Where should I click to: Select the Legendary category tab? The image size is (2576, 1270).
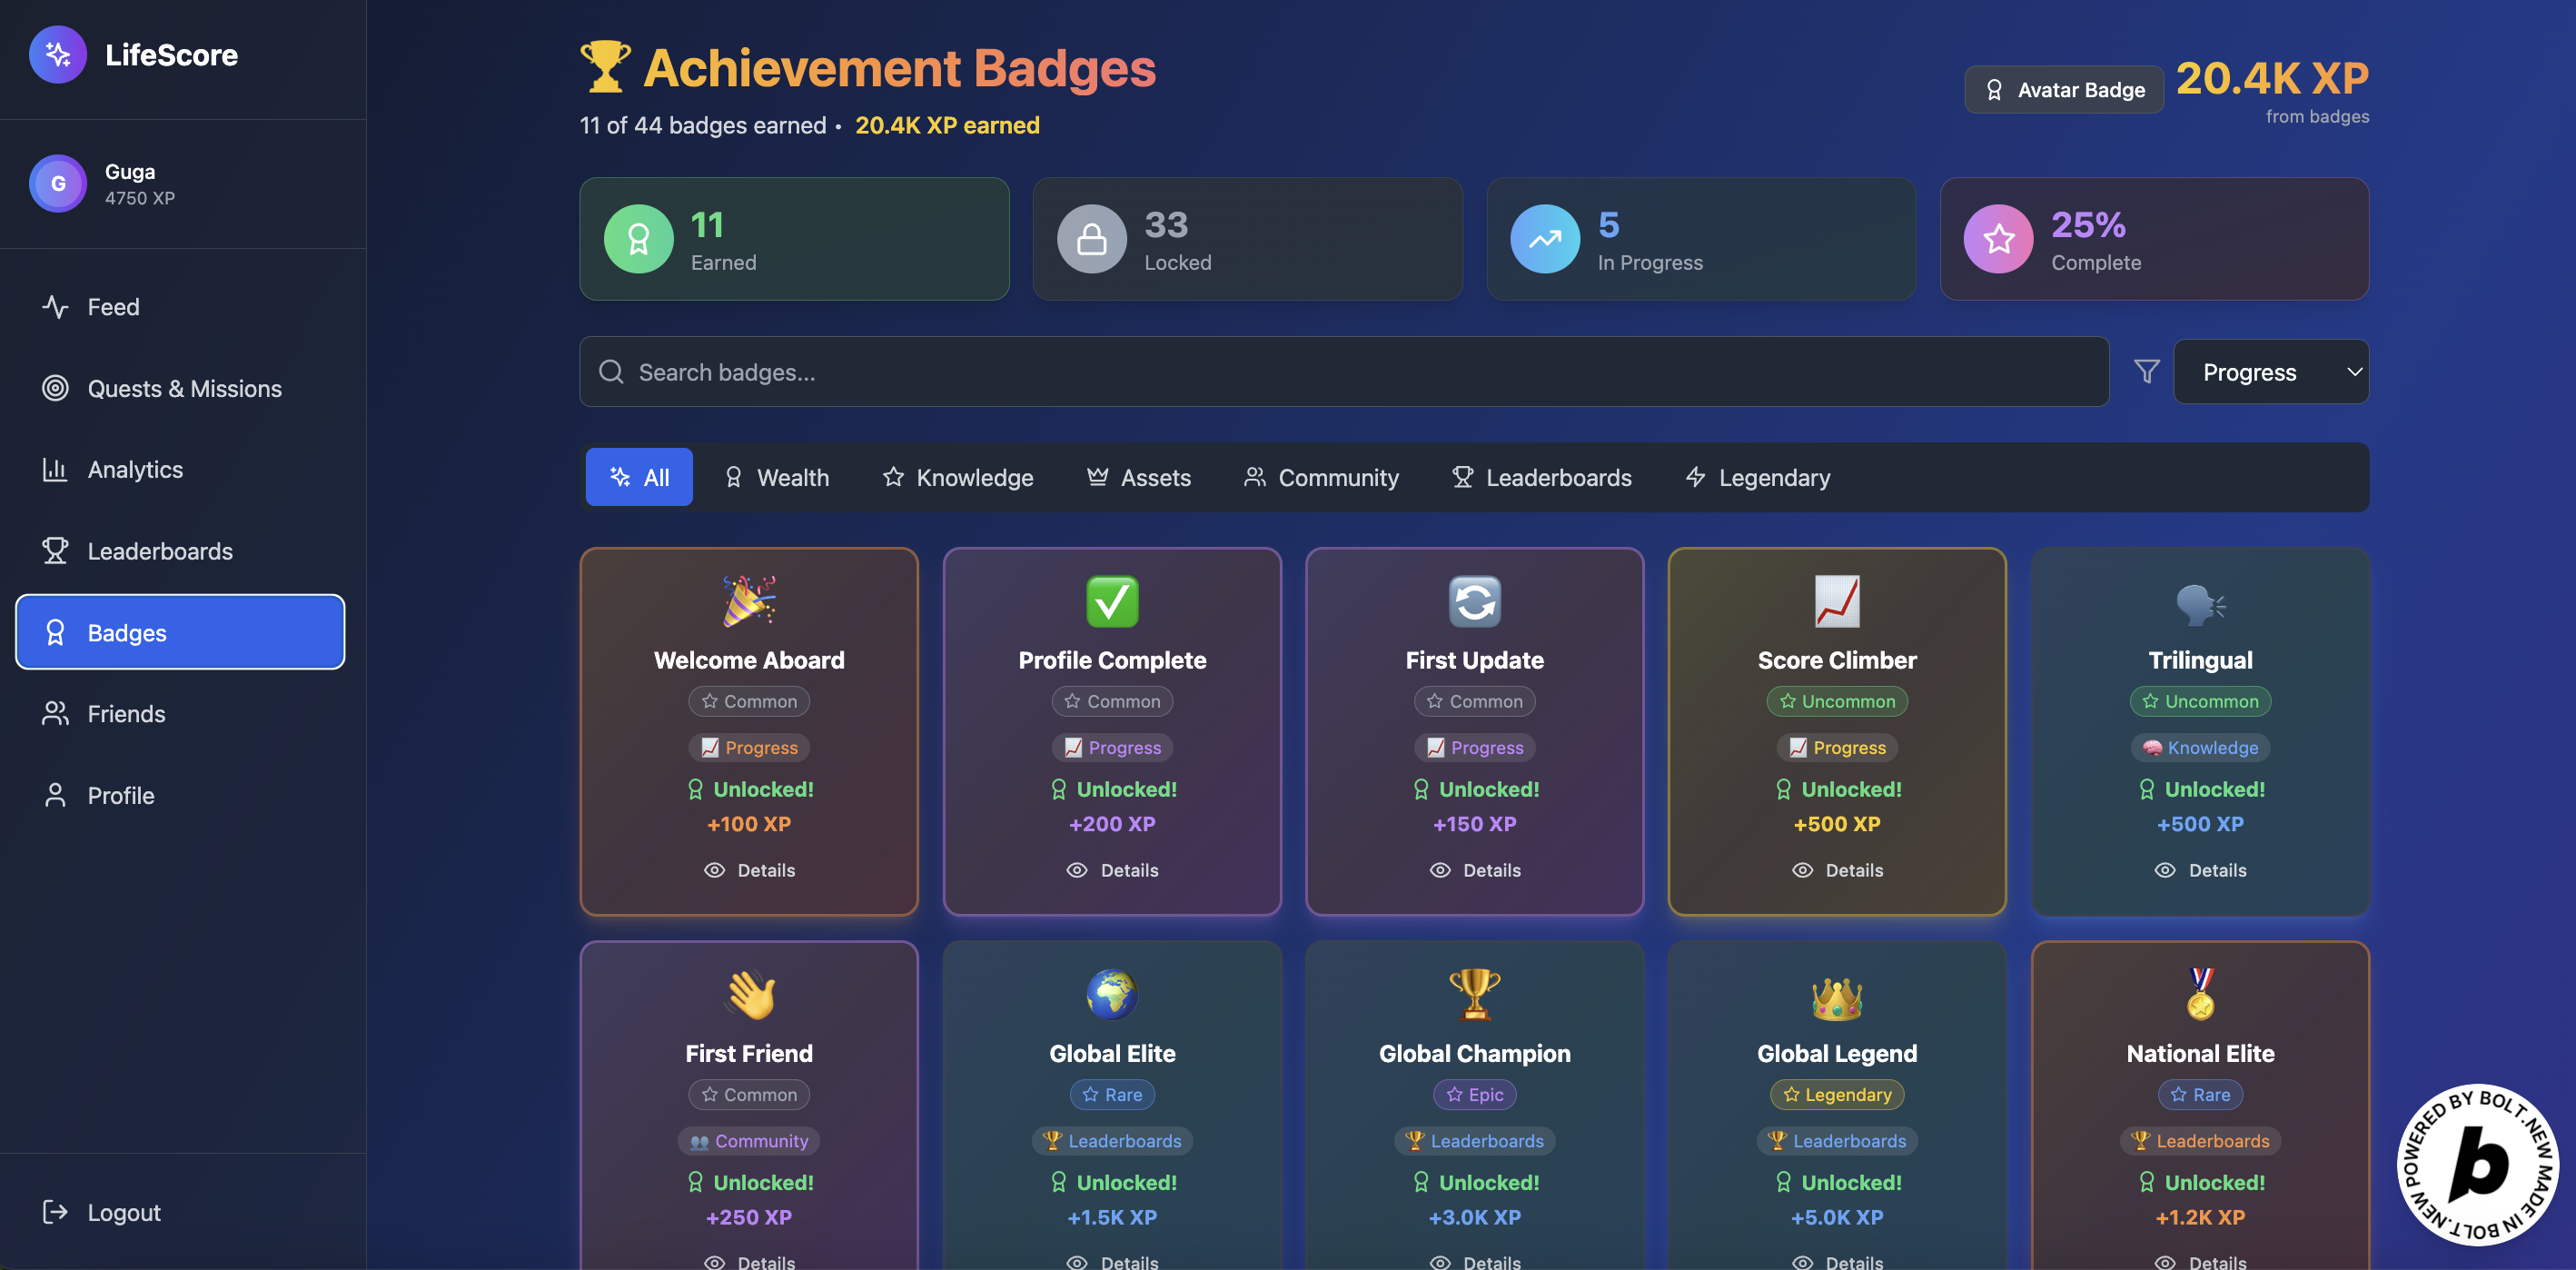point(1757,478)
